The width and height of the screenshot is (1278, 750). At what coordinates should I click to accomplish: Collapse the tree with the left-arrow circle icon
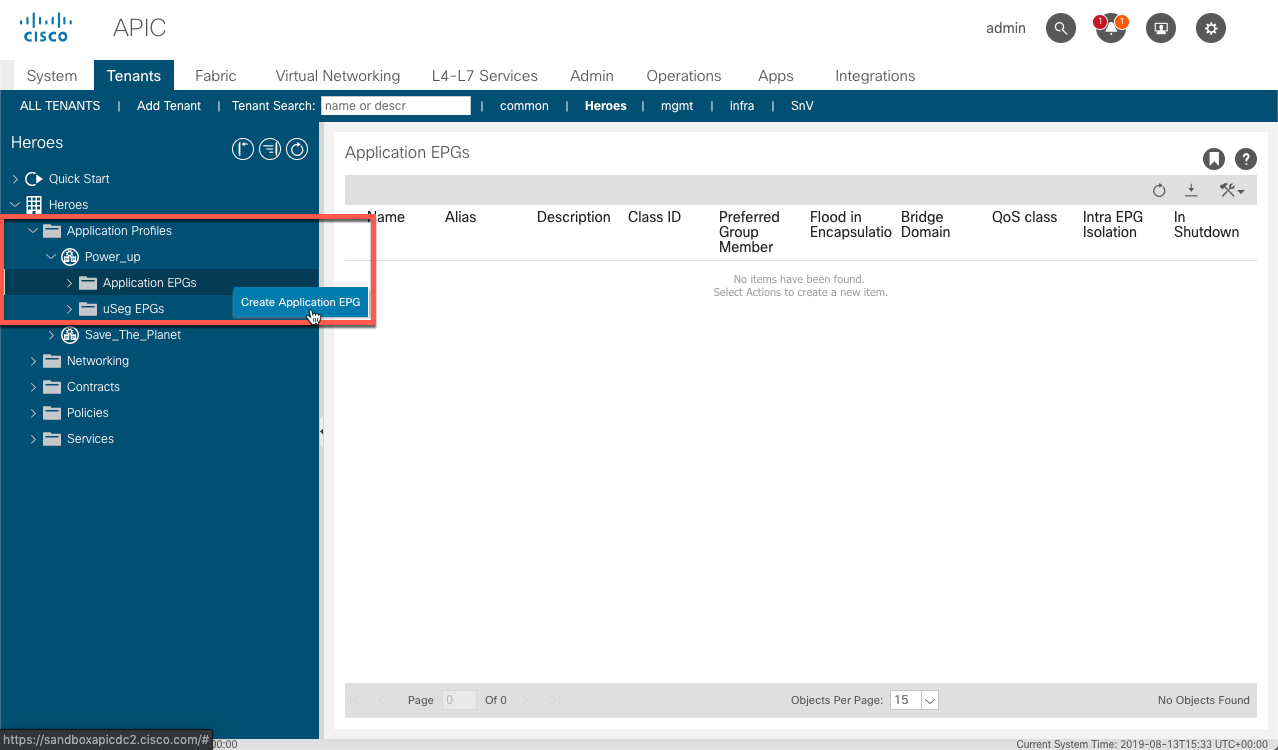[242, 148]
